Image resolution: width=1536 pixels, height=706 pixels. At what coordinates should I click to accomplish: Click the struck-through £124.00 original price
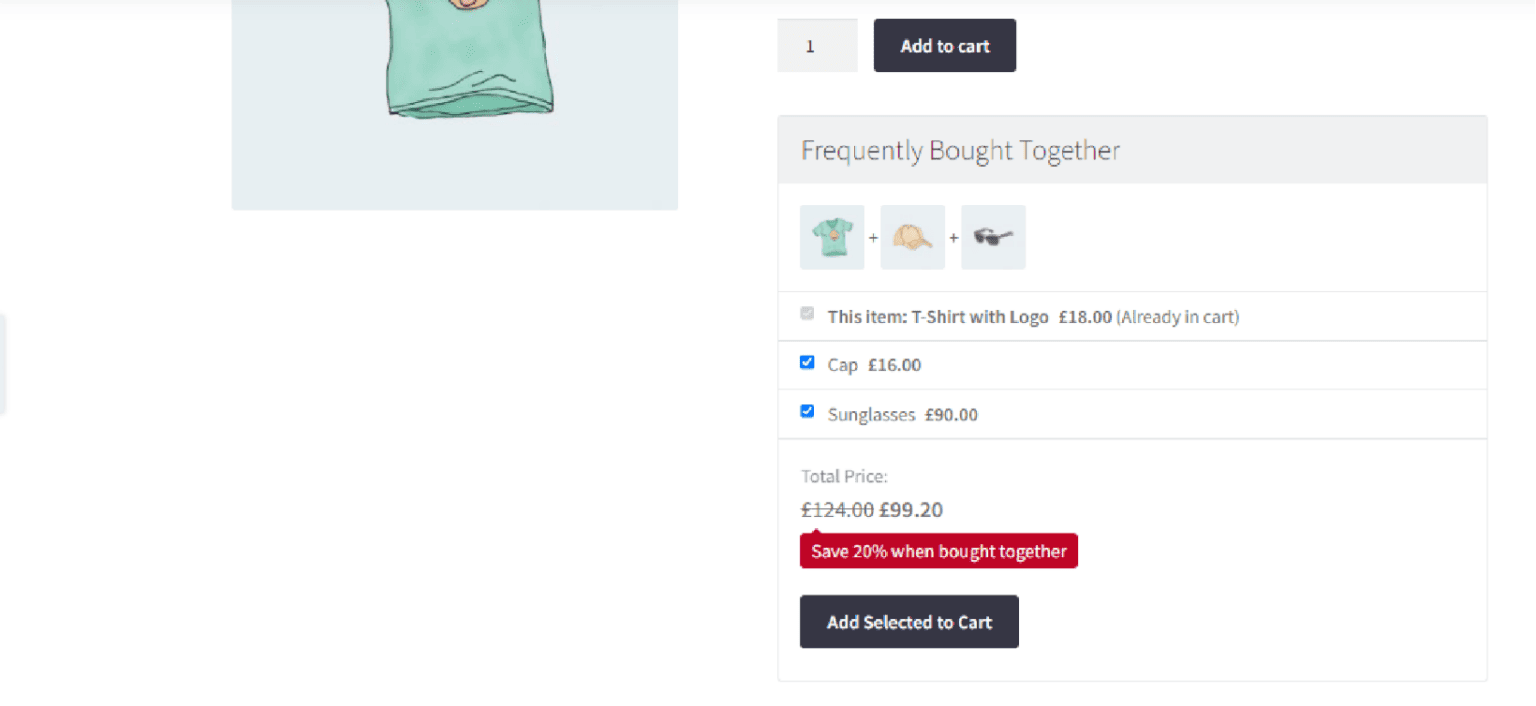click(x=837, y=510)
